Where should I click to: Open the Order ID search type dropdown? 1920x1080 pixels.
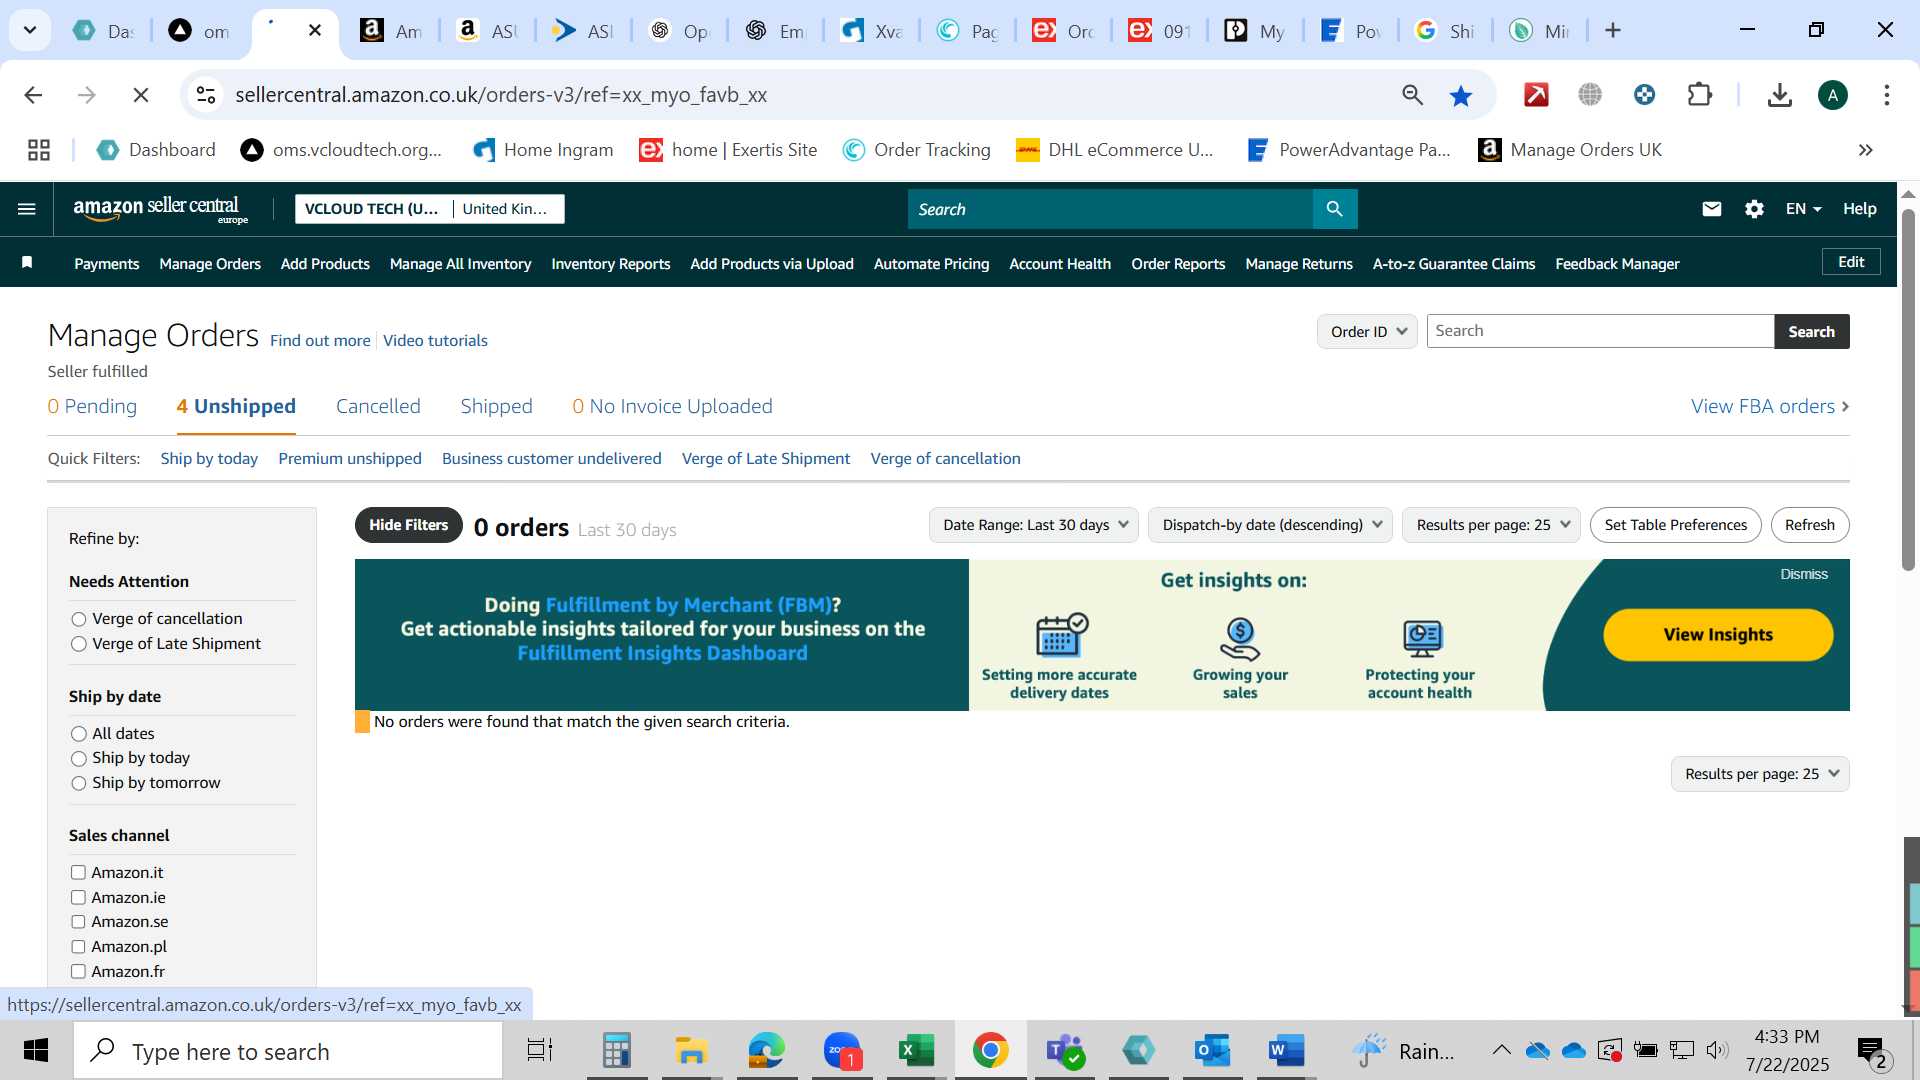(x=1367, y=332)
